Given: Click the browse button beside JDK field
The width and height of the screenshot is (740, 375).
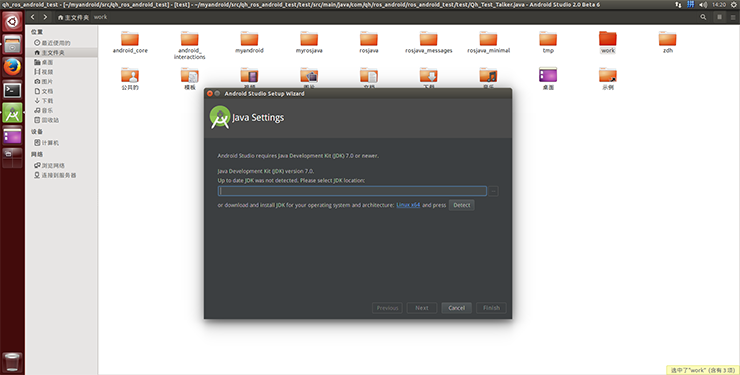Looking at the screenshot, I should coord(493,191).
